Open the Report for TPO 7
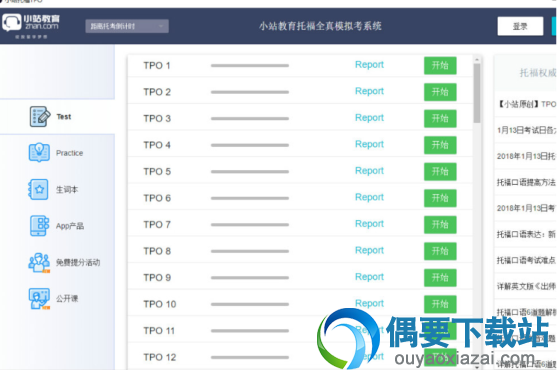 pyautogui.click(x=369, y=224)
